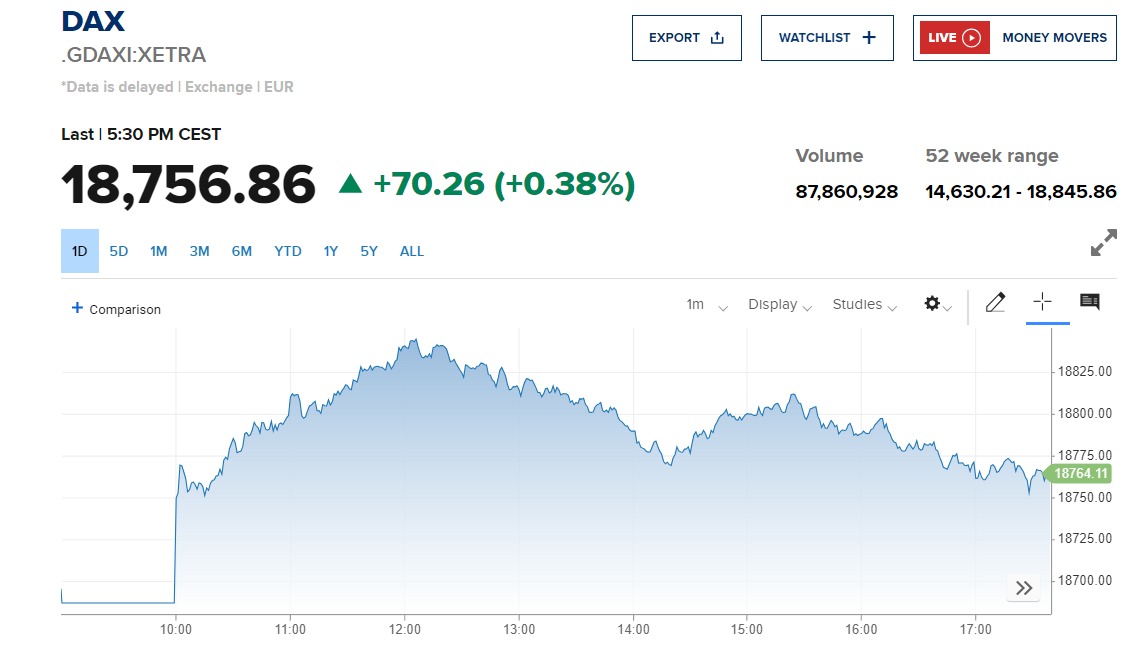Click the plus icon beside Comparison
The height and width of the screenshot is (647, 1131).
[77, 308]
